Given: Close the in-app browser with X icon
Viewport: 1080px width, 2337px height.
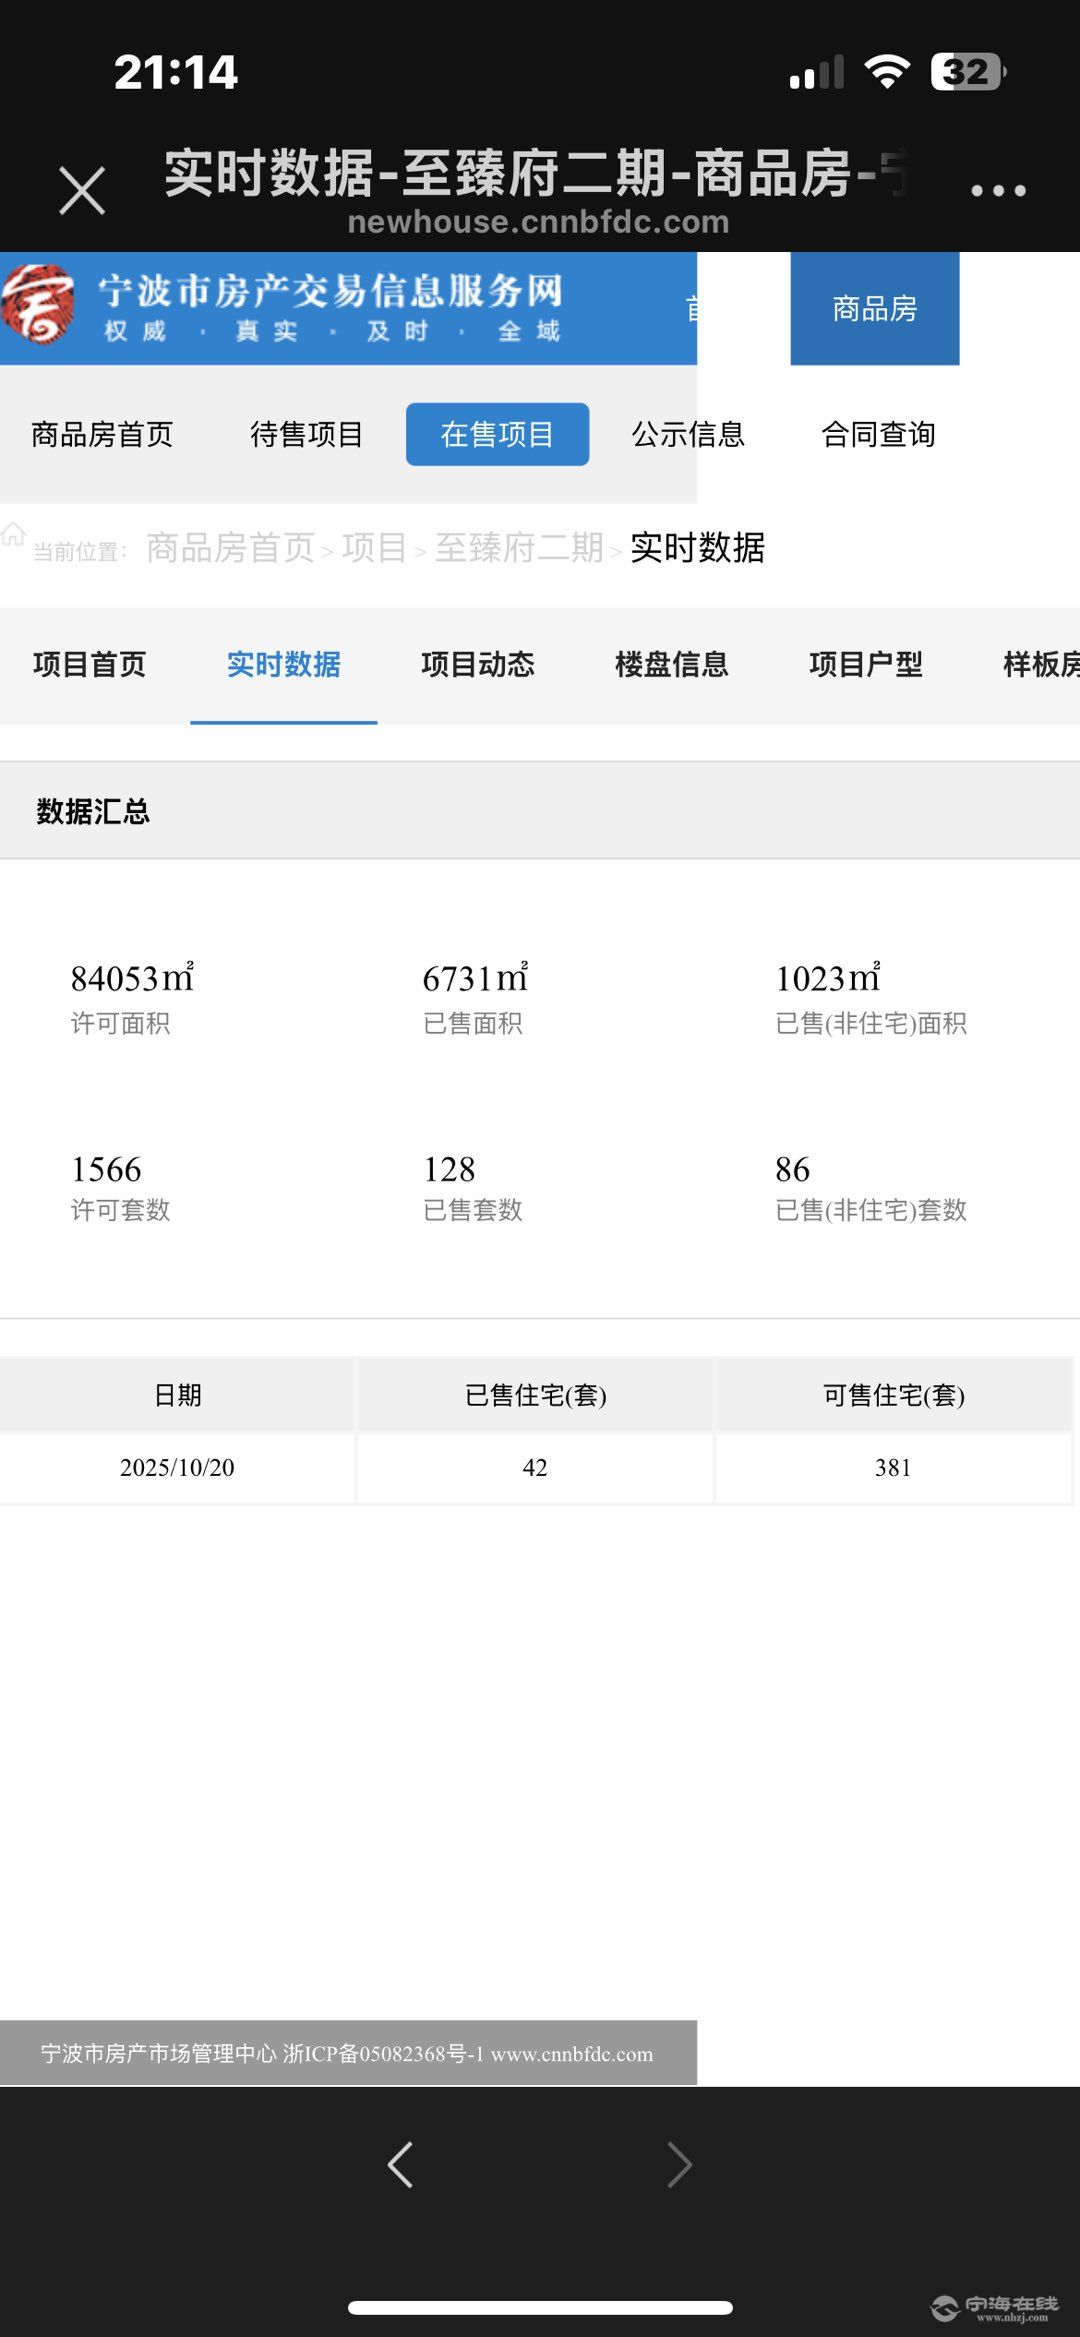Looking at the screenshot, I should click(82, 190).
